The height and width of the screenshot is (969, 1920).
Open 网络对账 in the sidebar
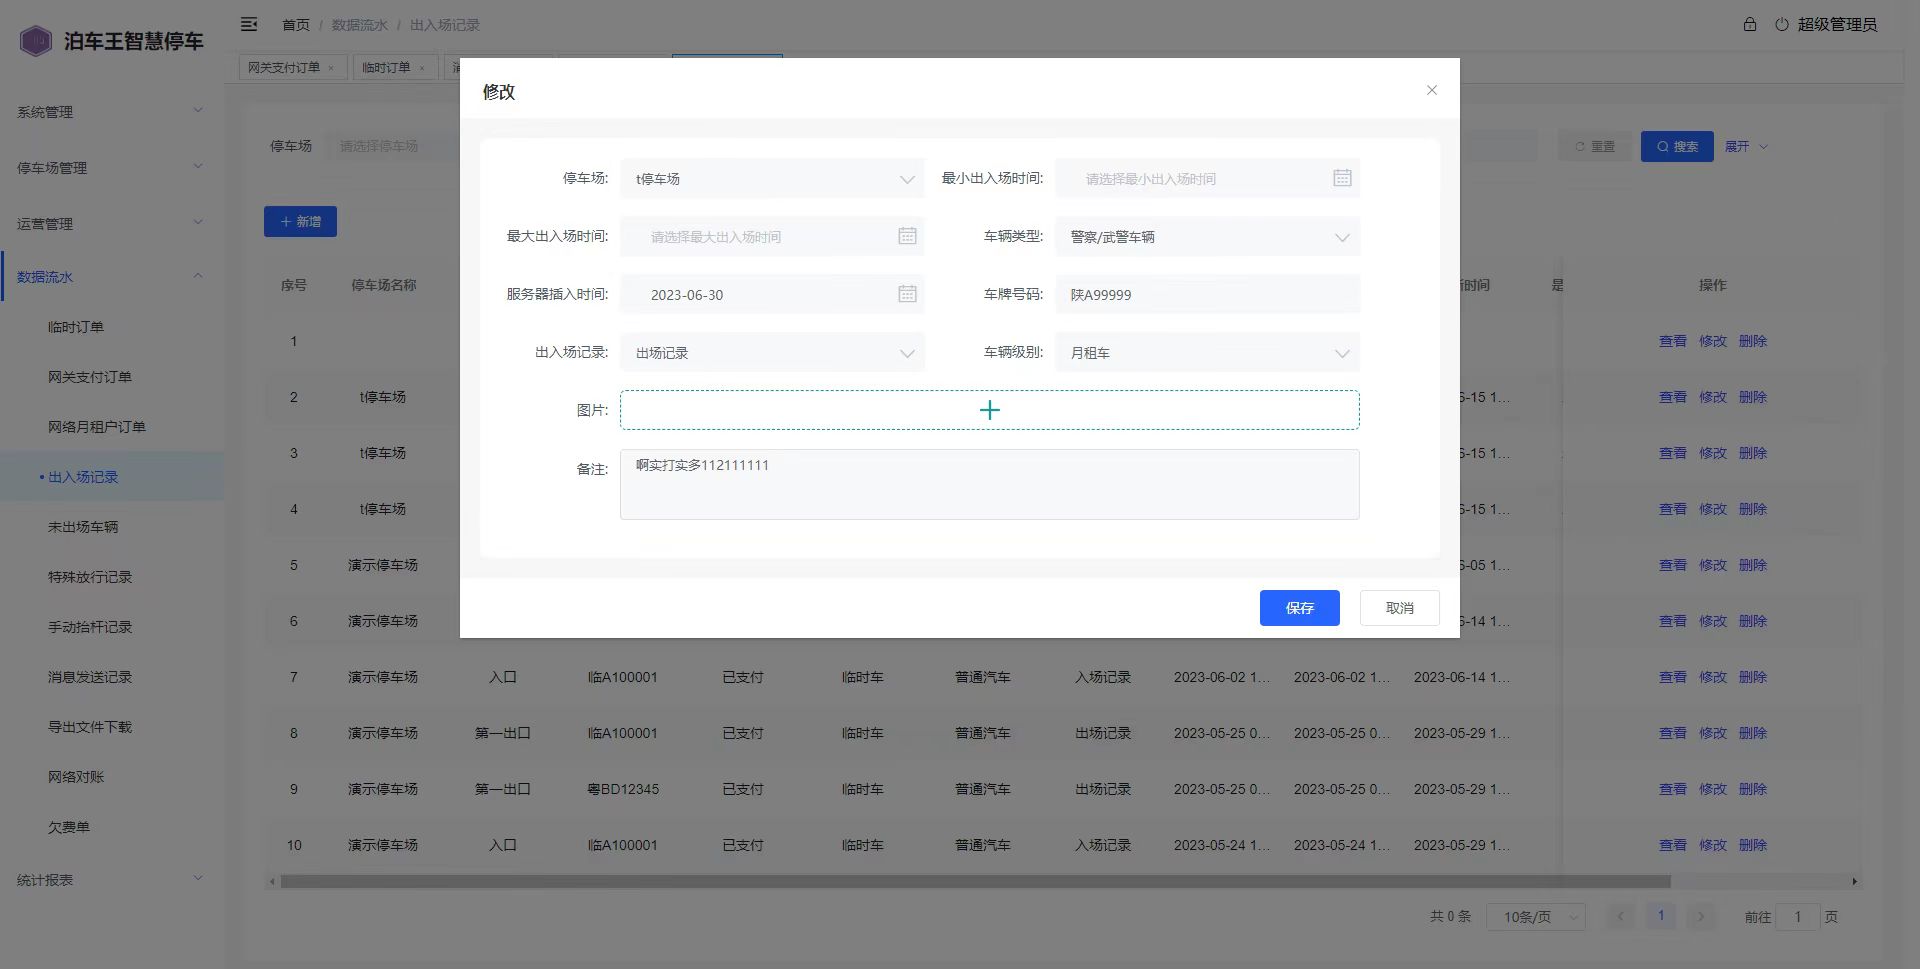tap(76, 777)
